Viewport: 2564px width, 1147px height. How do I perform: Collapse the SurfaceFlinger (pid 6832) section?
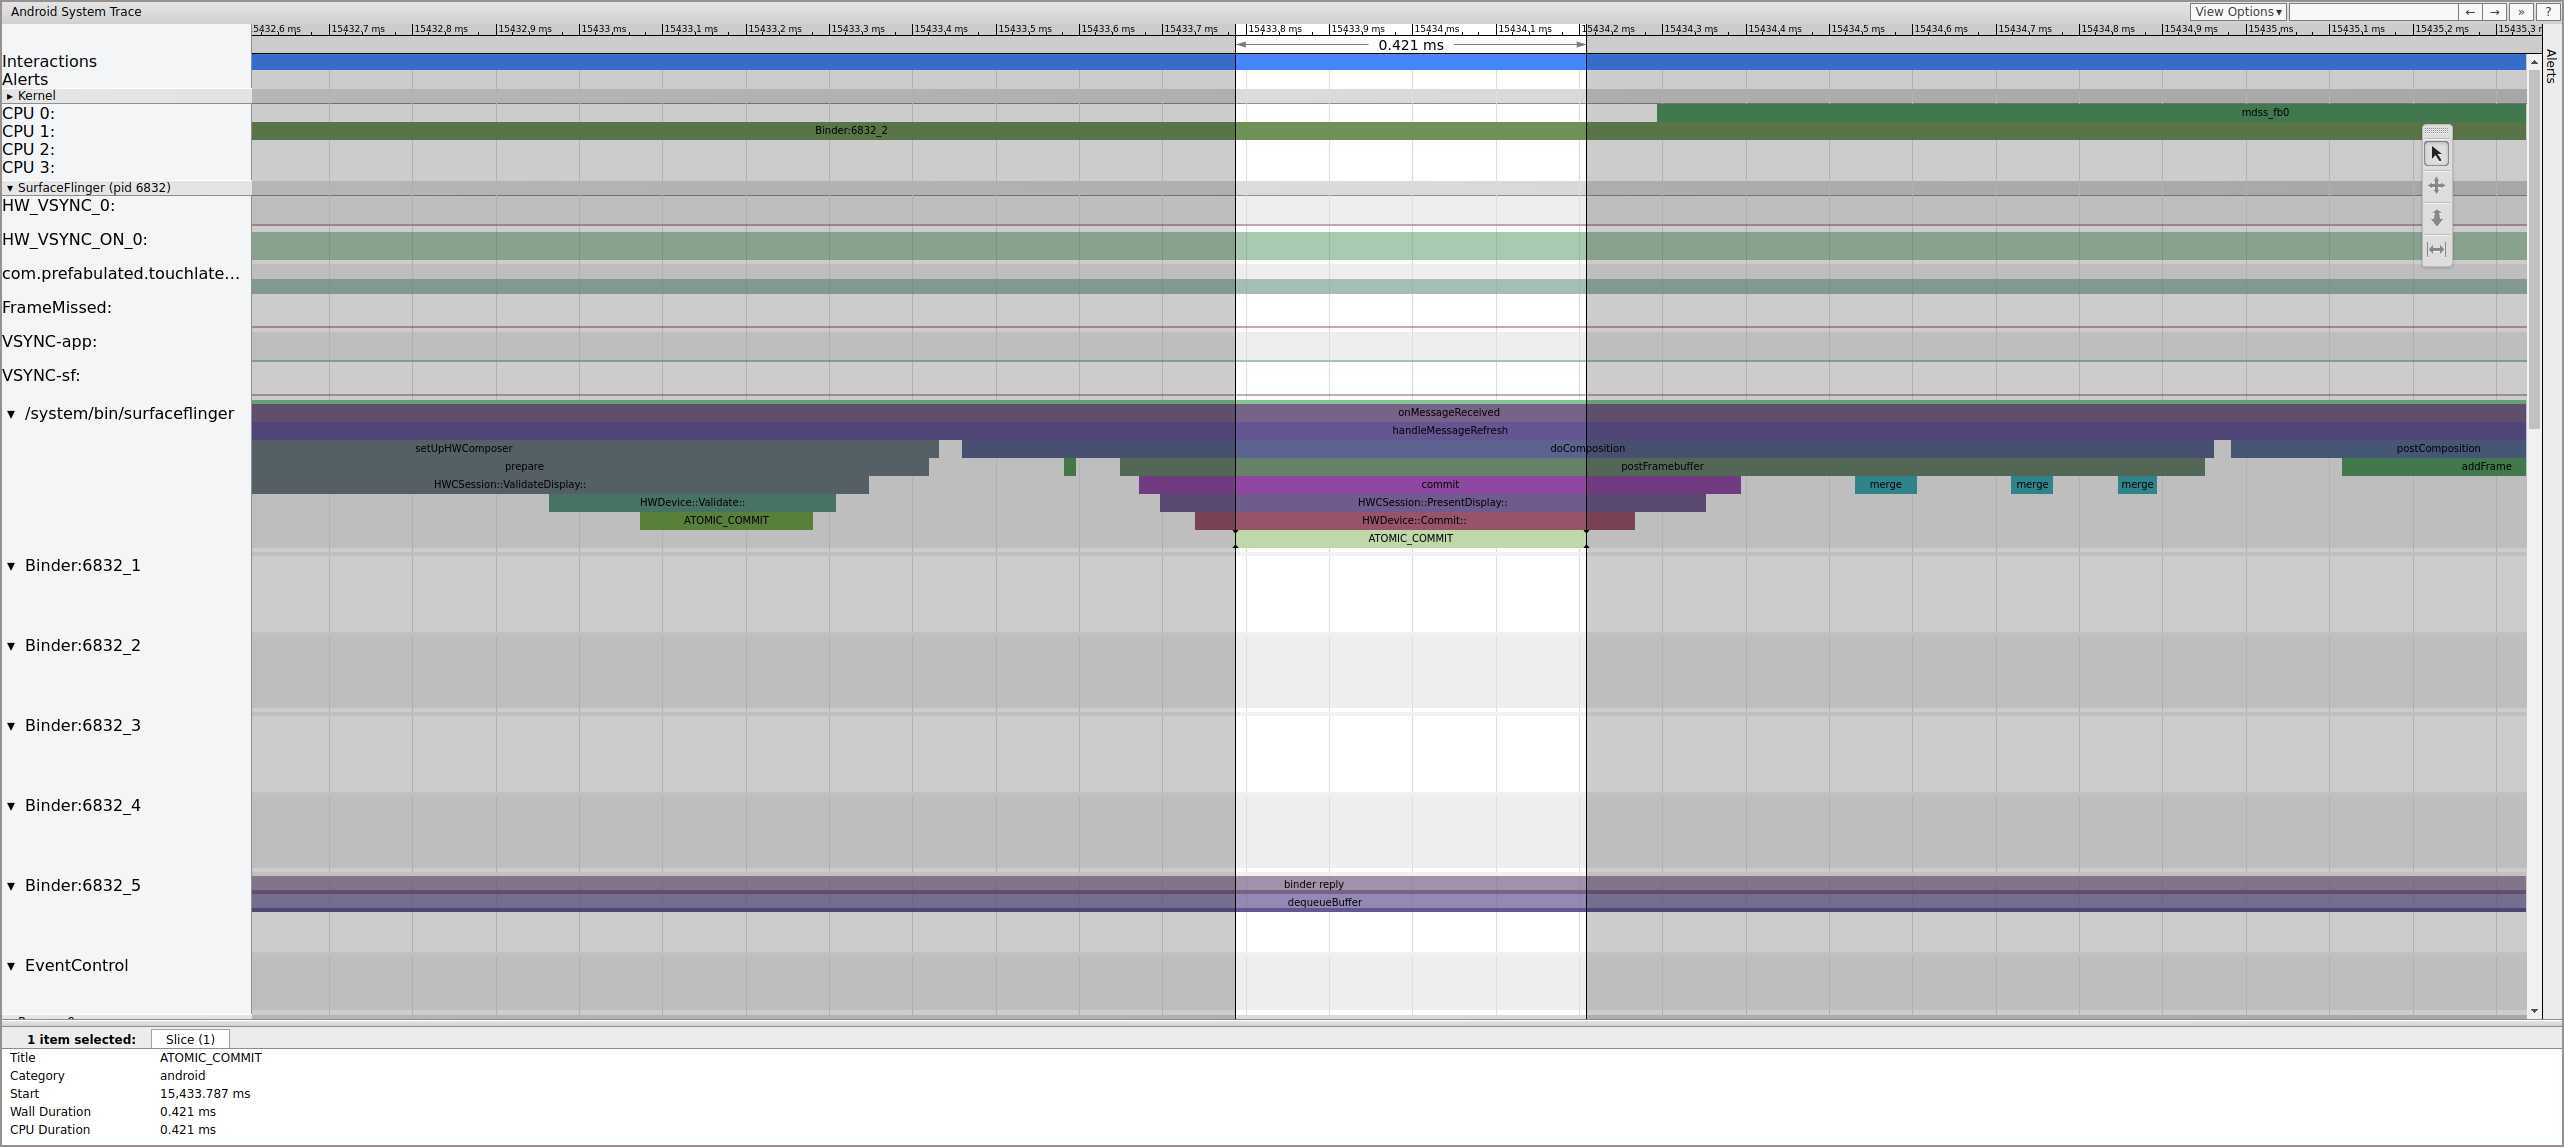coord(11,187)
